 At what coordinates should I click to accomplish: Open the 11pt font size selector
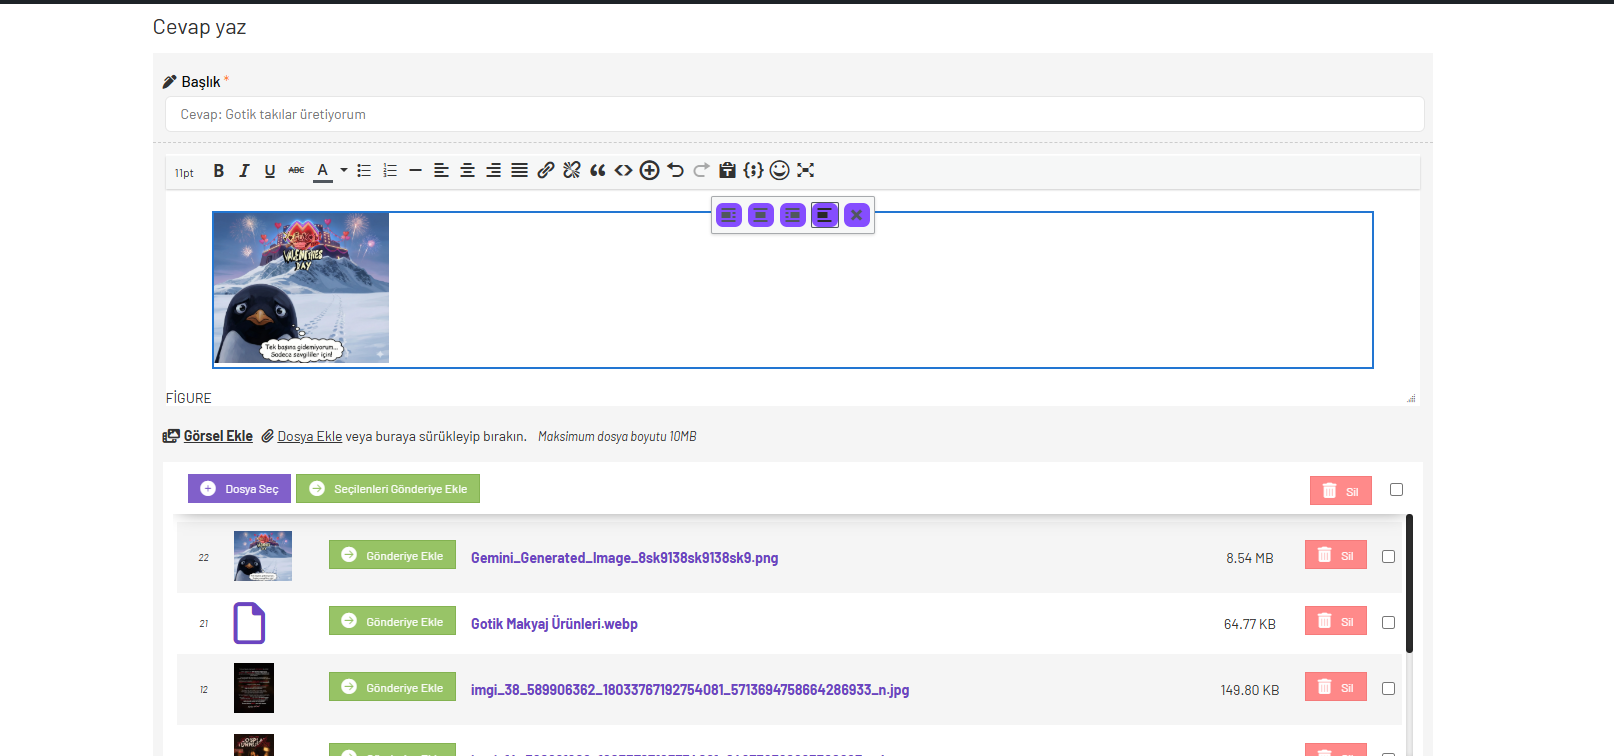185,173
